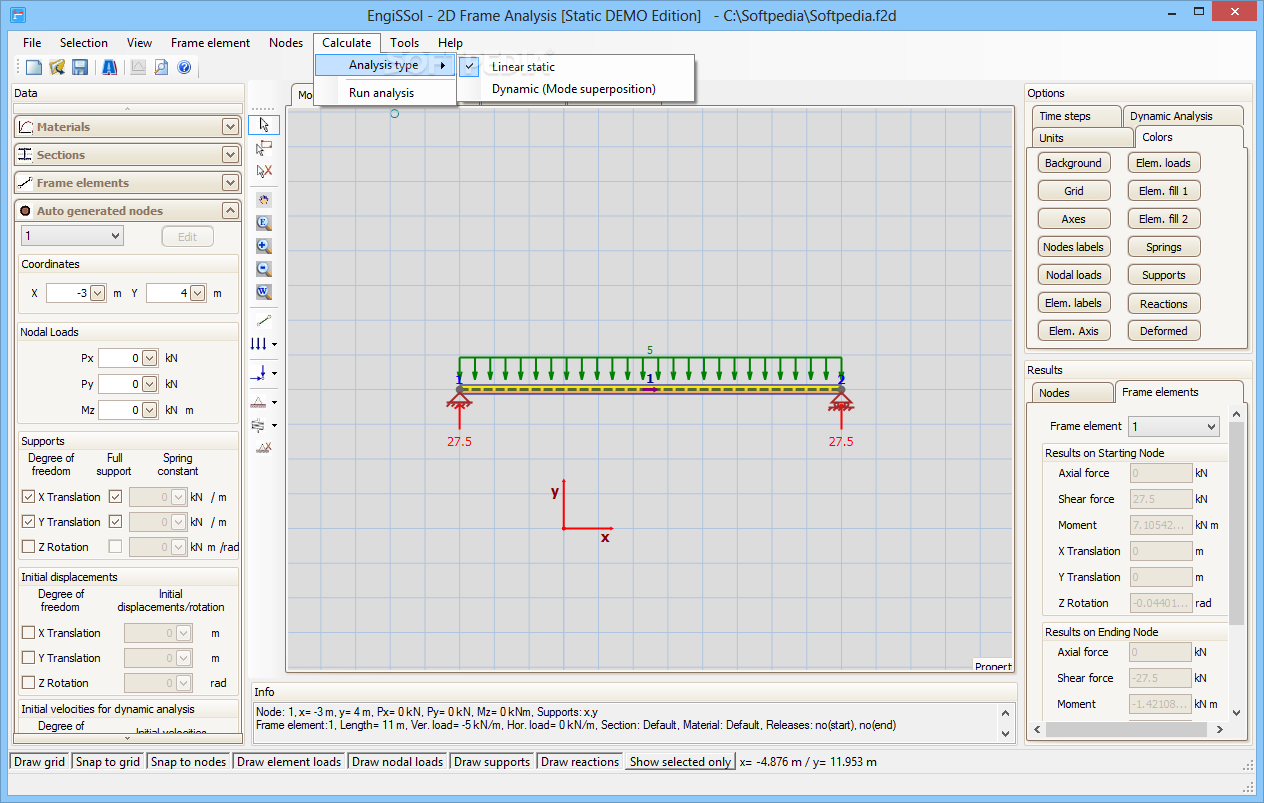Click the Elem. loads color button
This screenshot has height=803, width=1264.
click(x=1164, y=163)
